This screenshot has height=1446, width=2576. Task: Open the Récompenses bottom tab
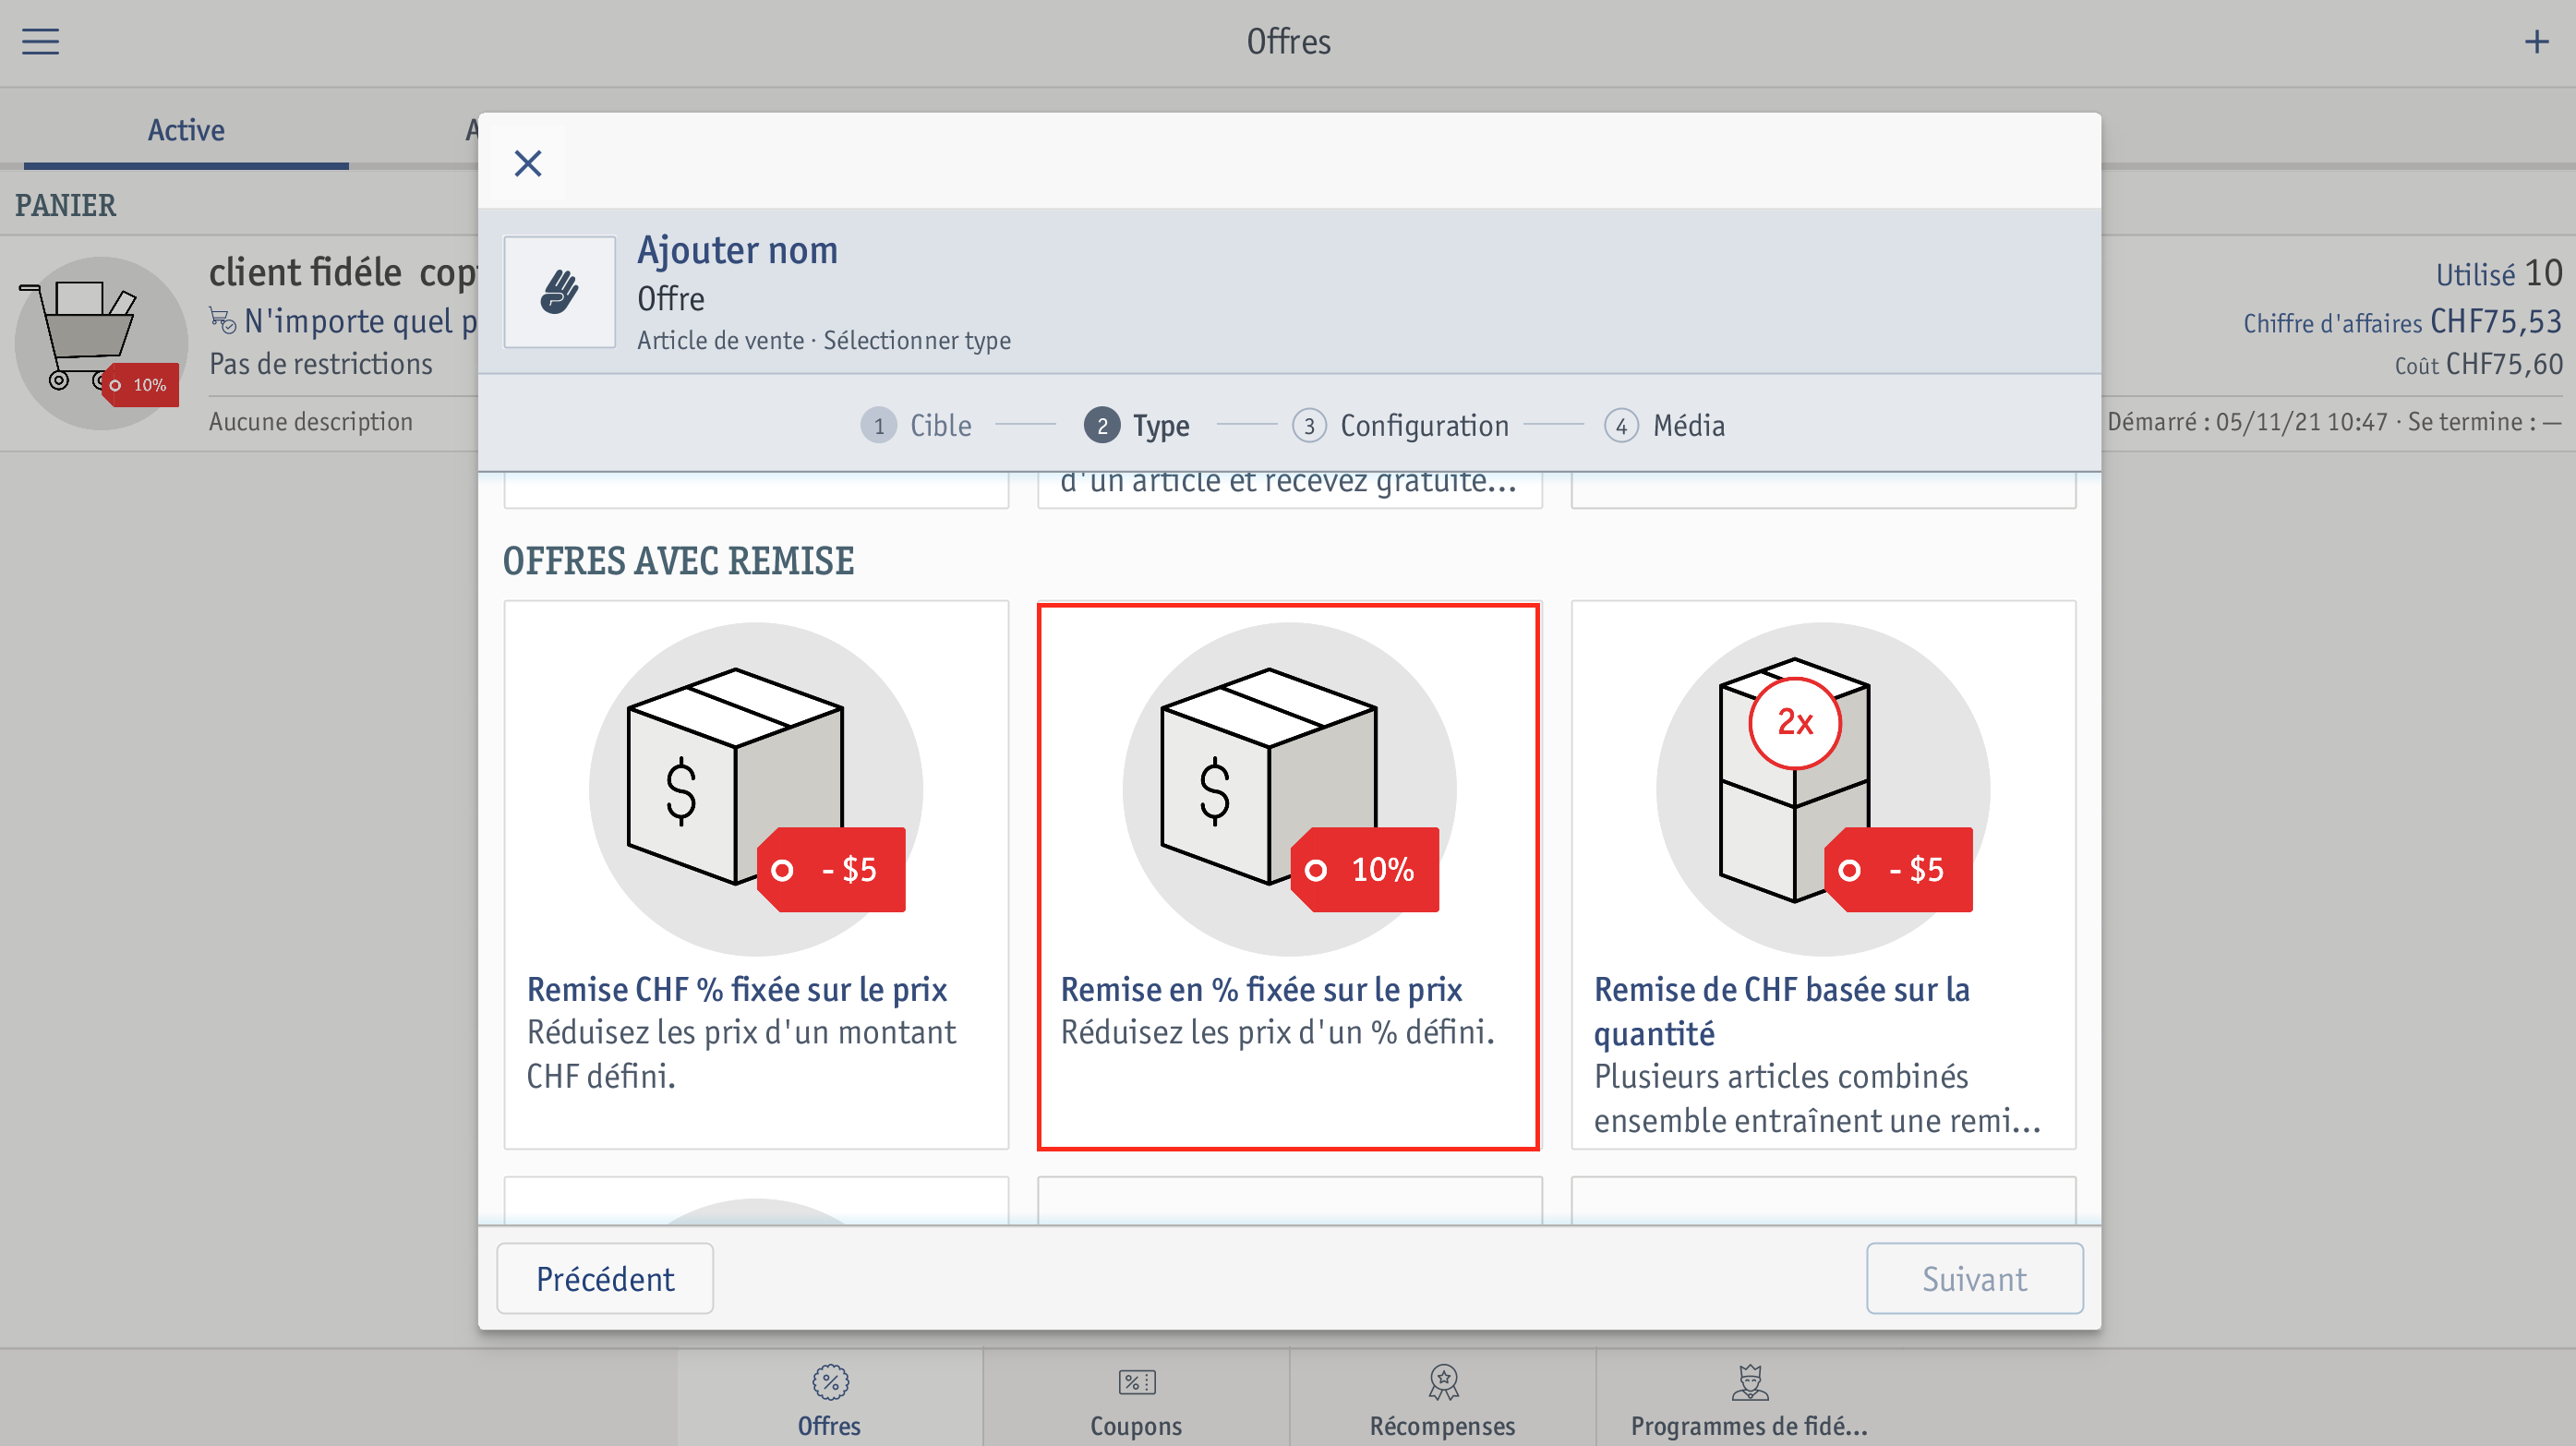pyautogui.click(x=1443, y=1400)
